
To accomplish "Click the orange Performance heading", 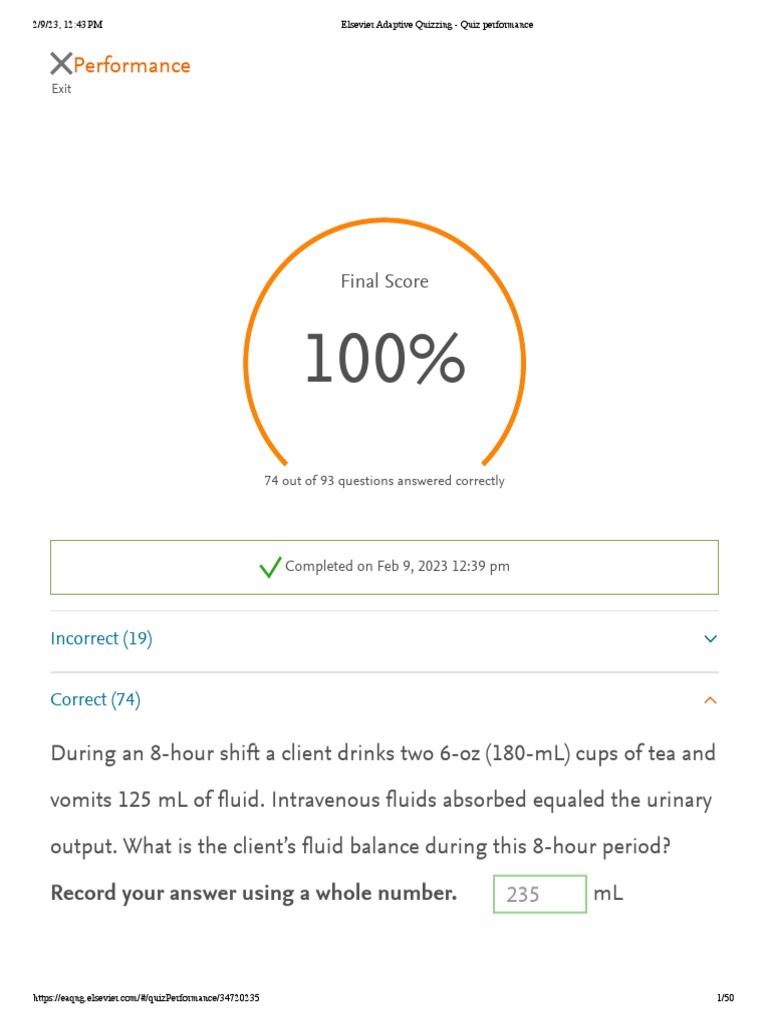I will pos(132,66).
